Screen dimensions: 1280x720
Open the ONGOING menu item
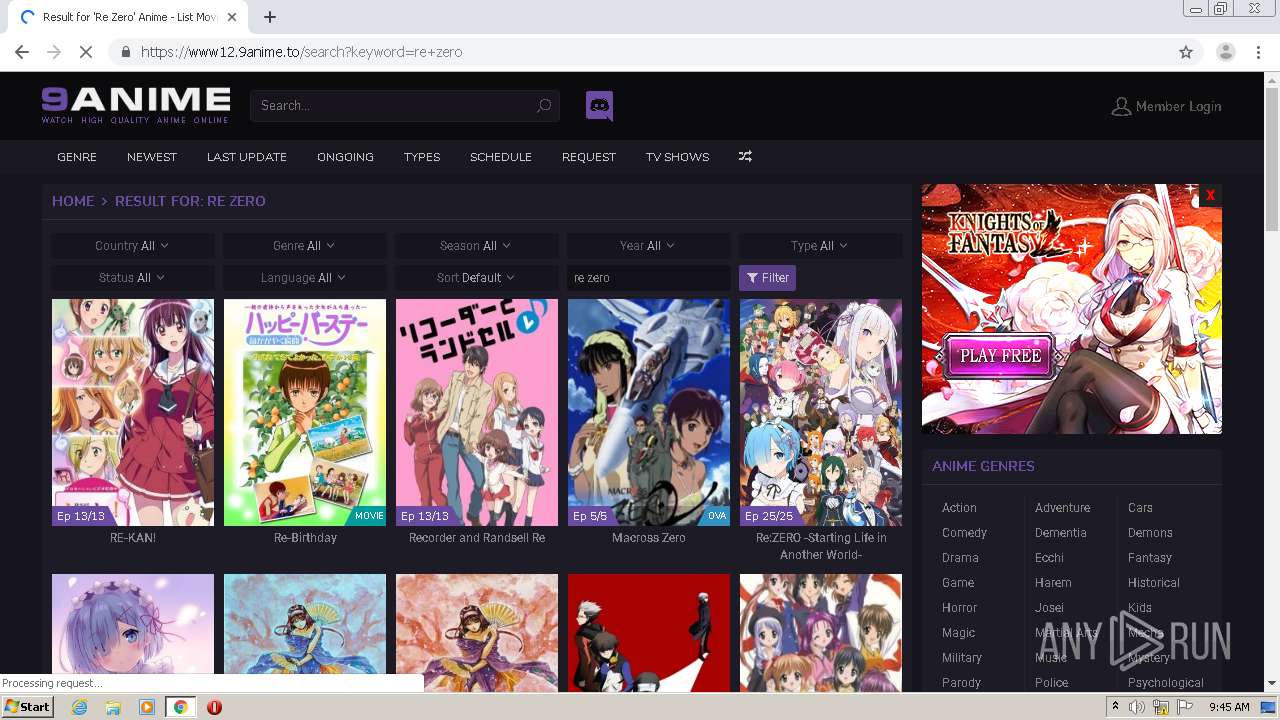345,157
